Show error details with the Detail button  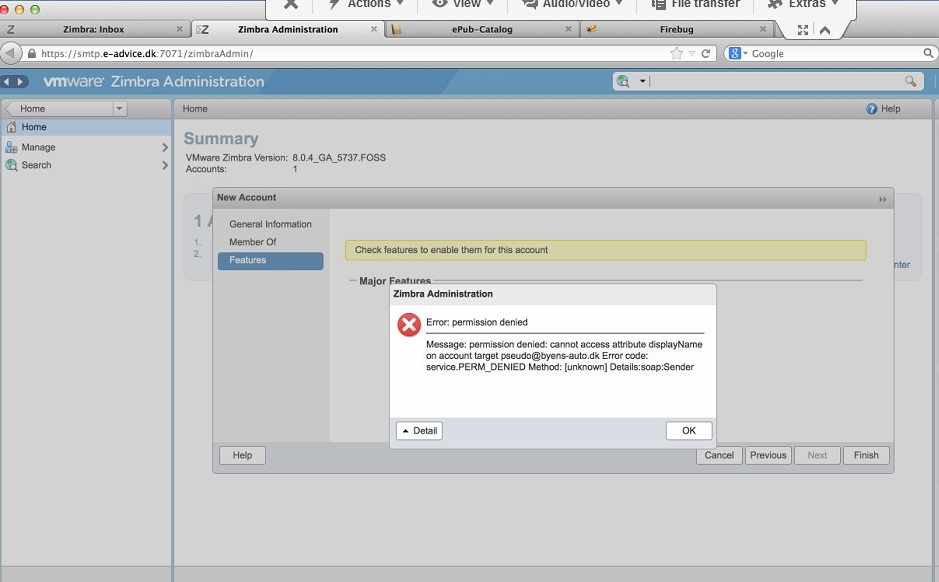tap(419, 431)
